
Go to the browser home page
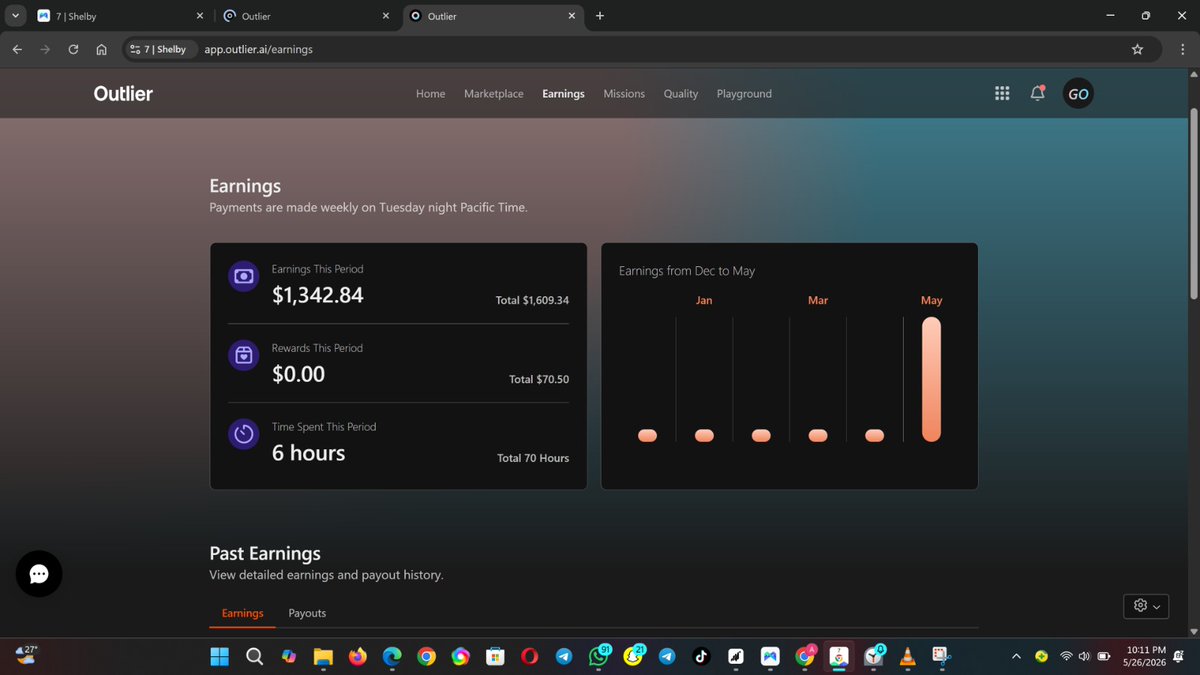101,49
